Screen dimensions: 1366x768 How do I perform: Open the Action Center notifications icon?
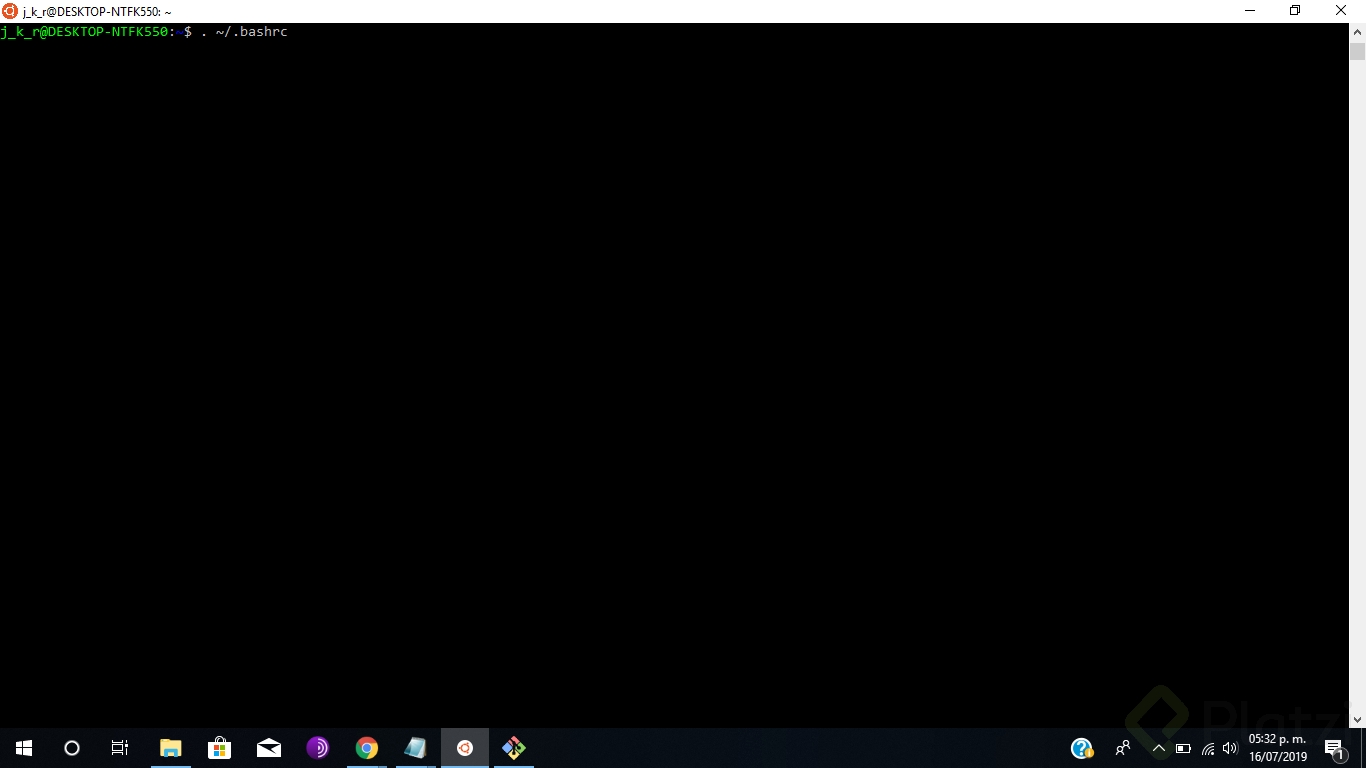[x=1334, y=748]
